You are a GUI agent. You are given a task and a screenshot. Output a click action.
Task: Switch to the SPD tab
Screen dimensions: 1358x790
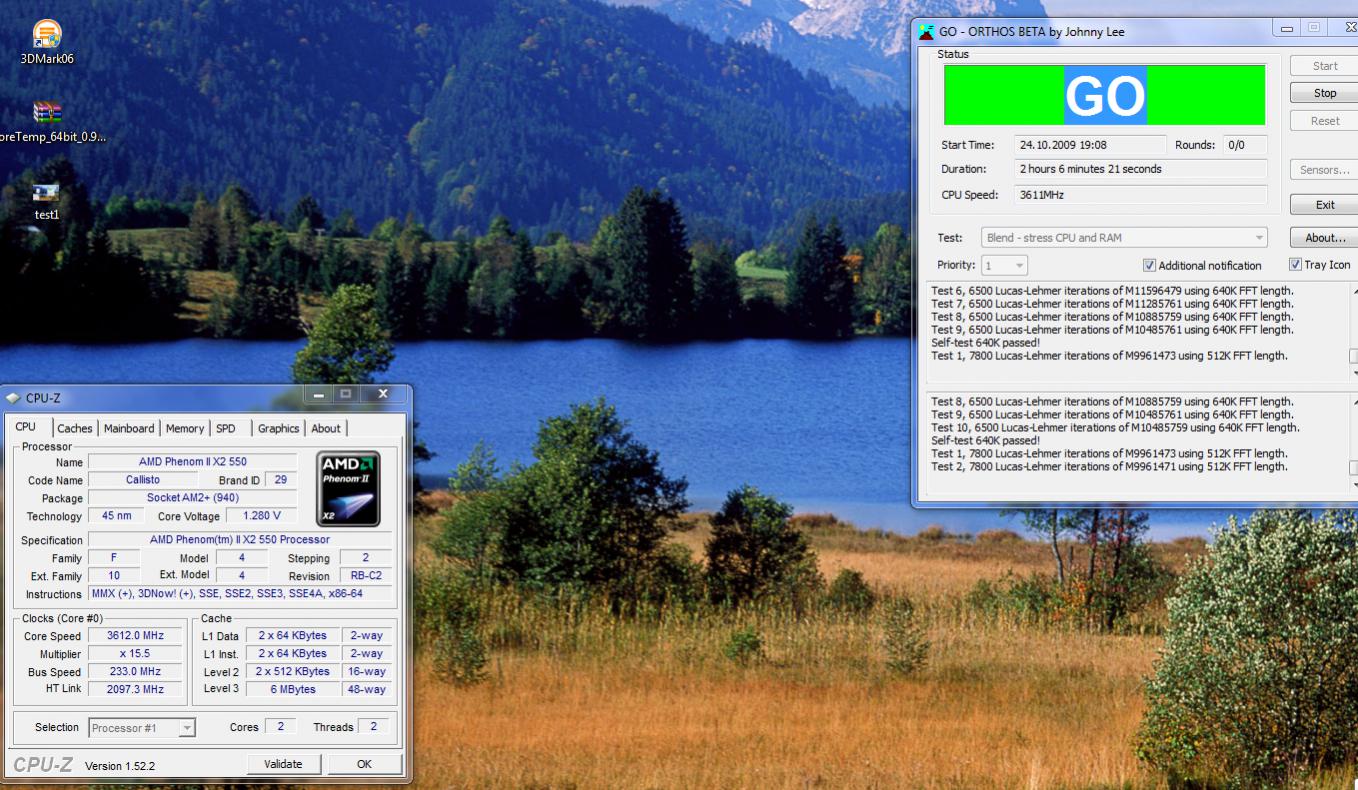[x=226, y=428]
